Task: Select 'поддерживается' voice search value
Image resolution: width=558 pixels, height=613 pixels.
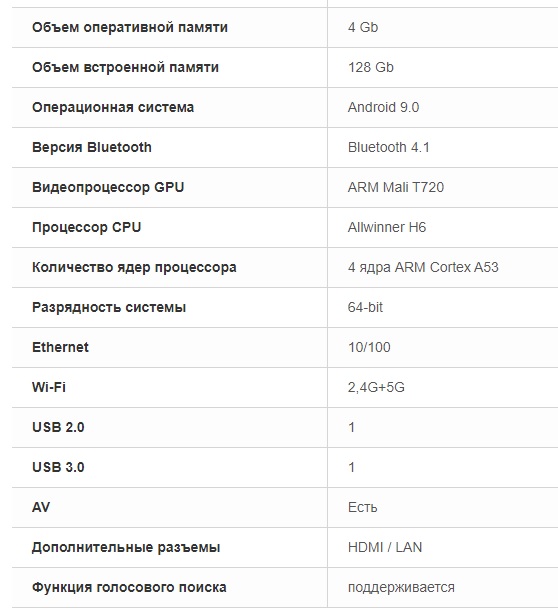Action: pyautogui.click(x=401, y=588)
